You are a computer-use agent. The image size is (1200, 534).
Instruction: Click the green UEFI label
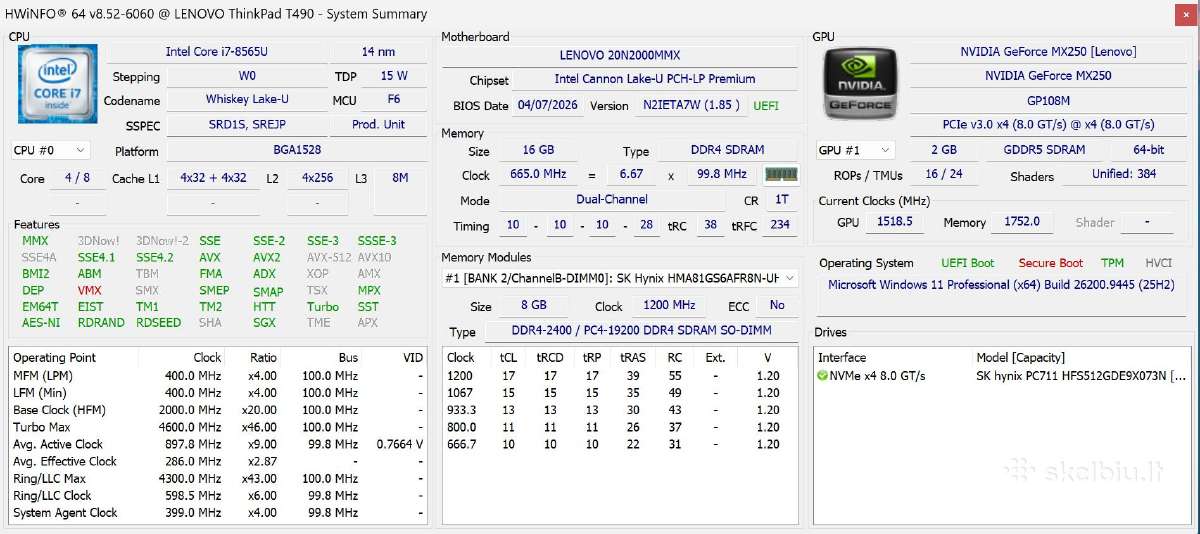tap(766, 105)
